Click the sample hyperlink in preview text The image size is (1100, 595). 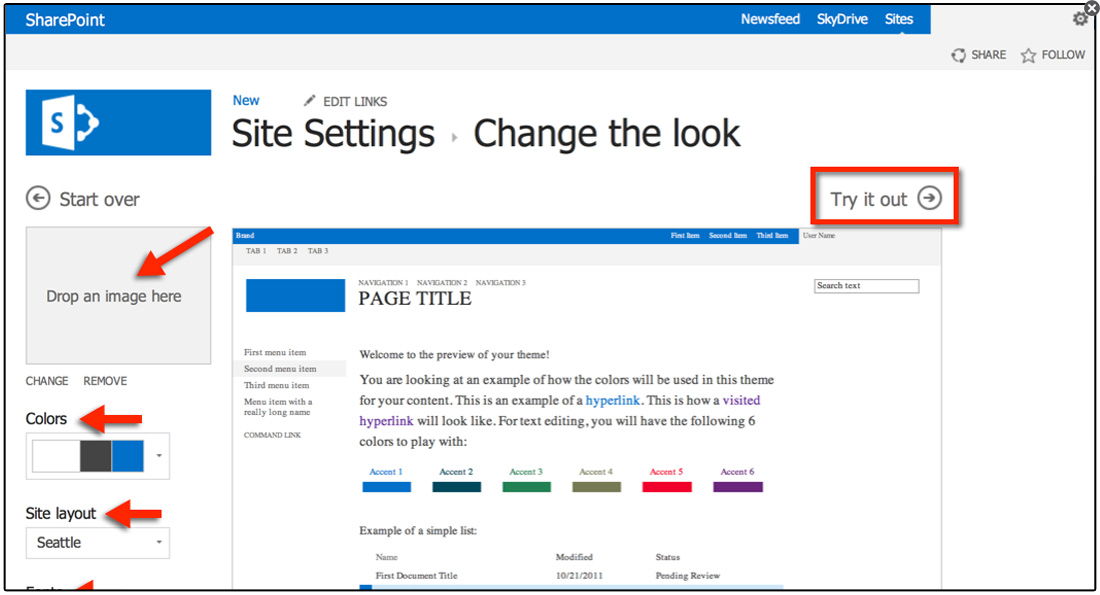(x=612, y=401)
